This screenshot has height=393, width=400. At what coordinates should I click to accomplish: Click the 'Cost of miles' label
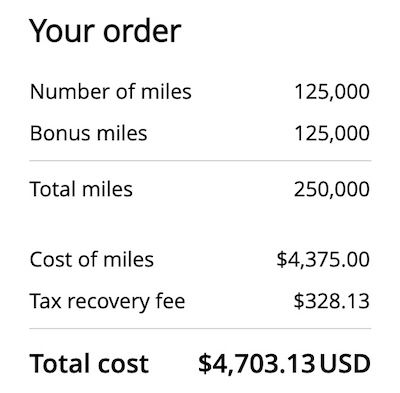pyautogui.click(x=92, y=259)
